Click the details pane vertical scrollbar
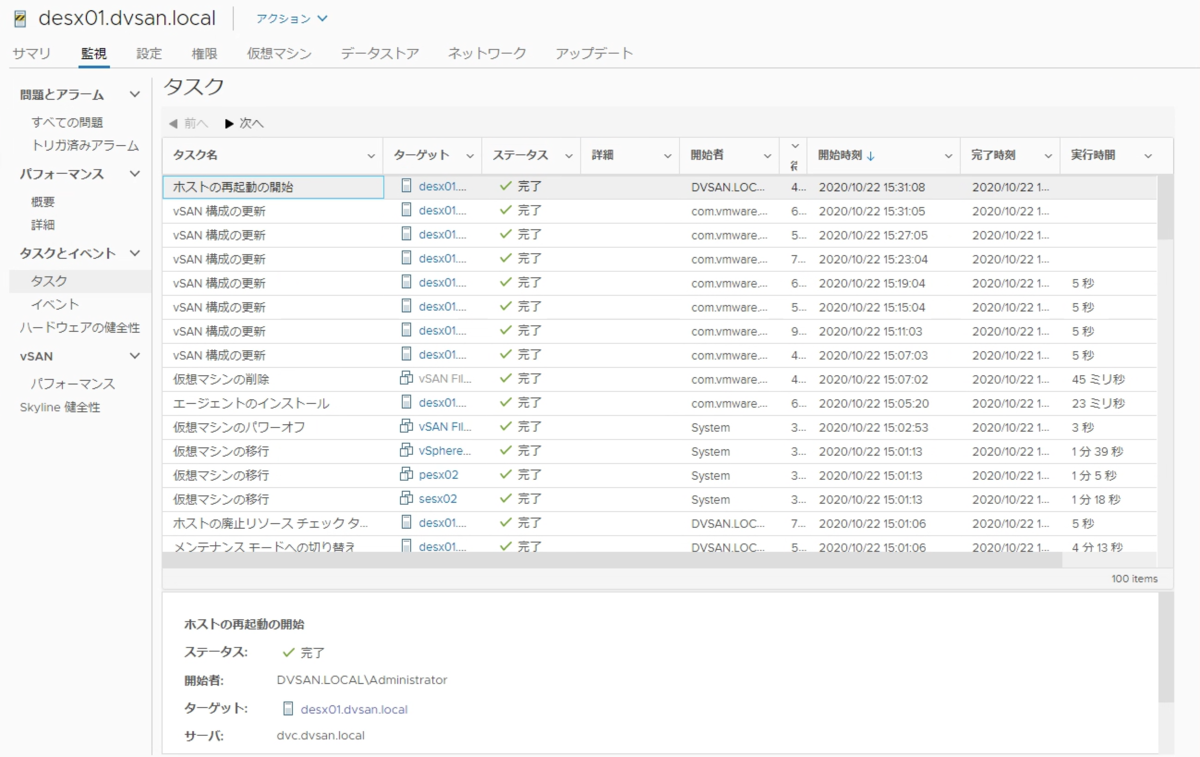This screenshot has height=757, width=1200. point(1165,647)
